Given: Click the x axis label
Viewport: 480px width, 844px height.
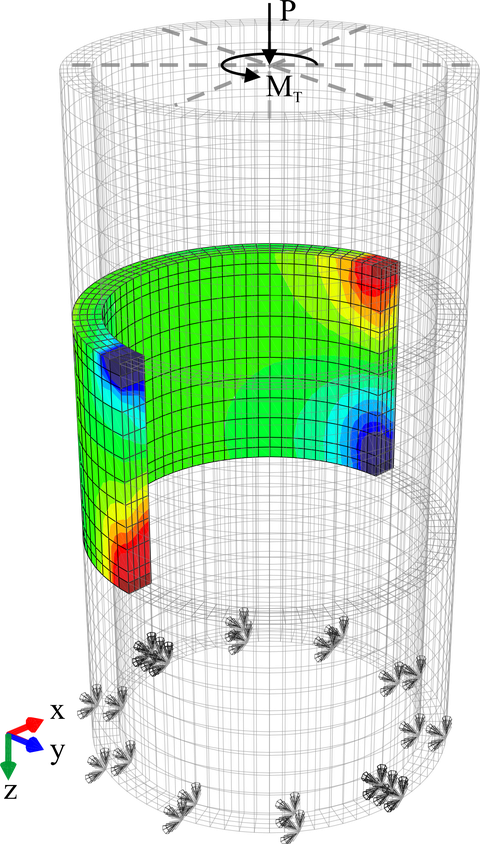Looking at the screenshot, I should [x=58, y=712].
